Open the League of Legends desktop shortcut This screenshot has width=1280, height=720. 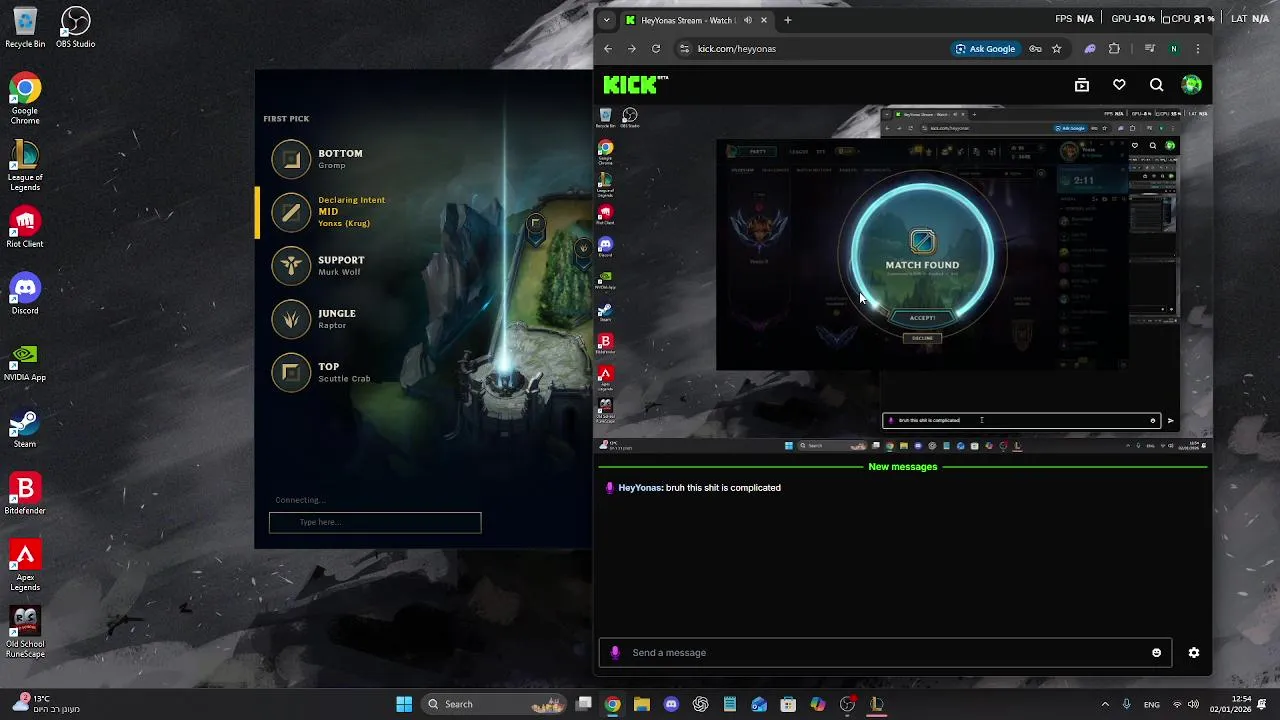point(25,166)
